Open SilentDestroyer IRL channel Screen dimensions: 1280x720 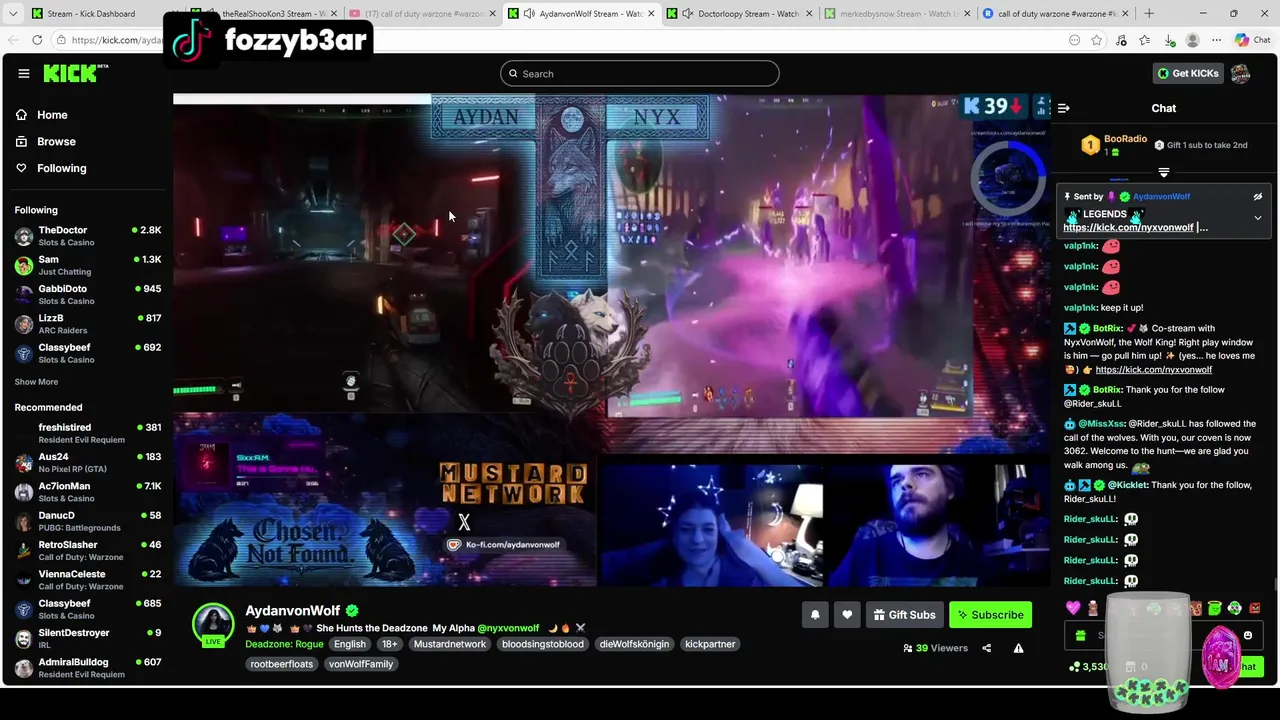(x=87, y=638)
